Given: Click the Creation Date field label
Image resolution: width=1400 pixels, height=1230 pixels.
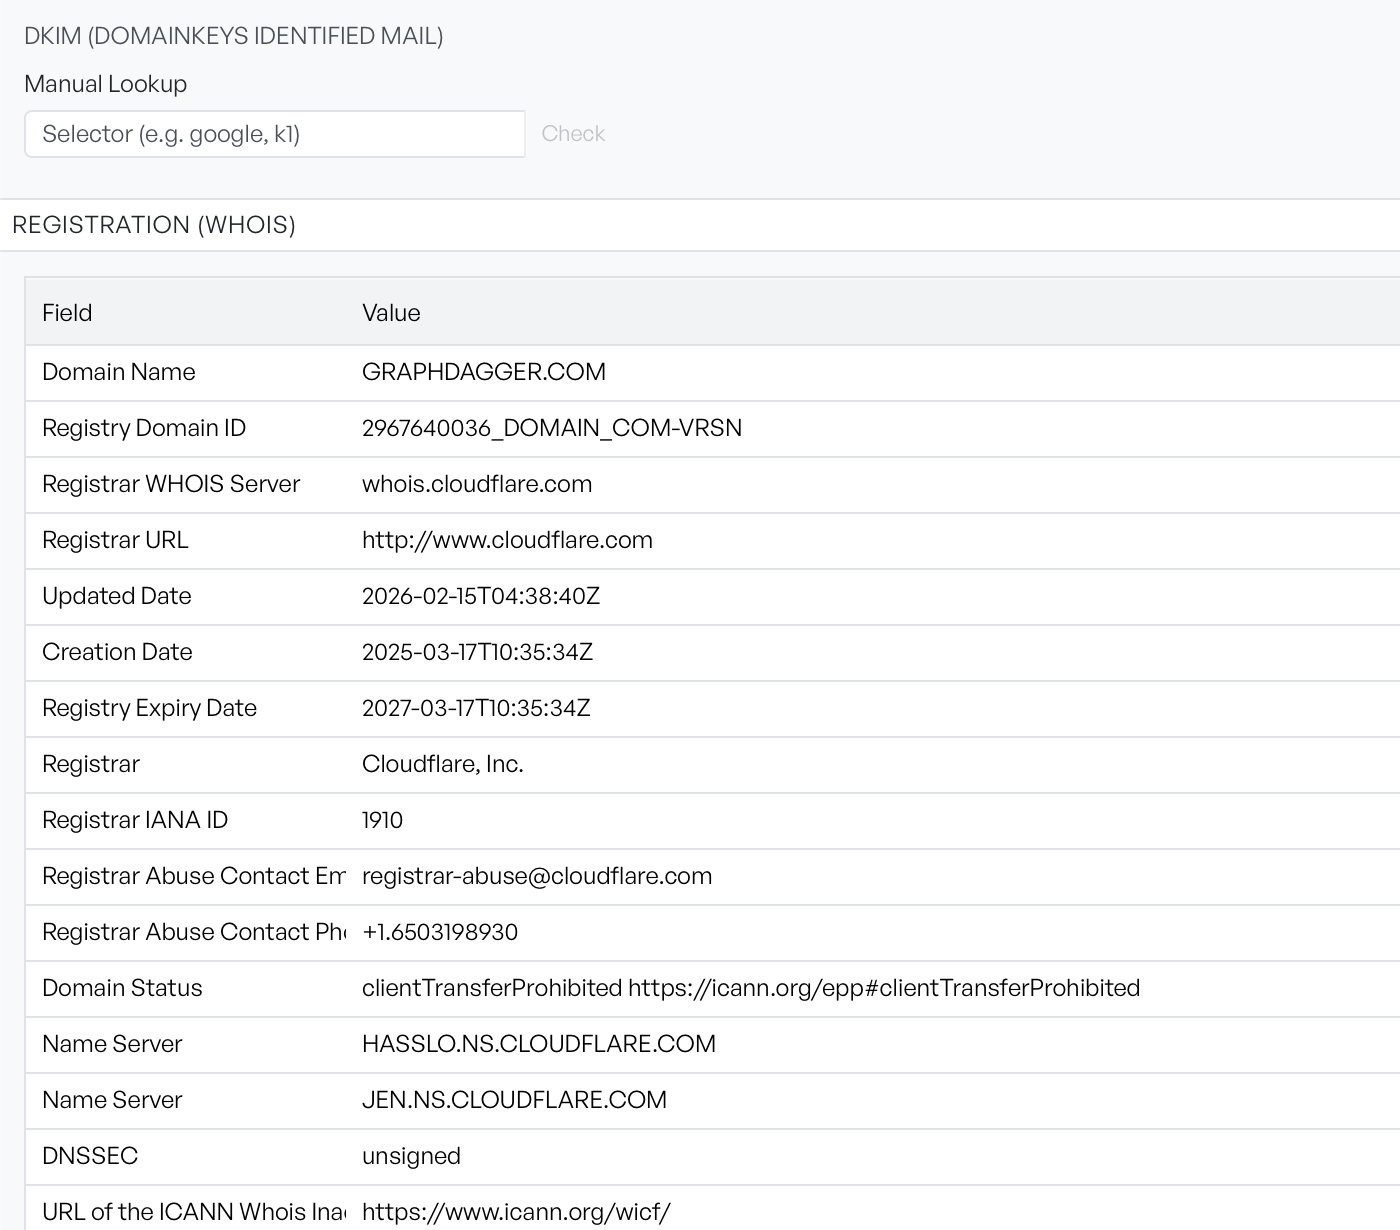Looking at the screenshot, I should (117, 652).
